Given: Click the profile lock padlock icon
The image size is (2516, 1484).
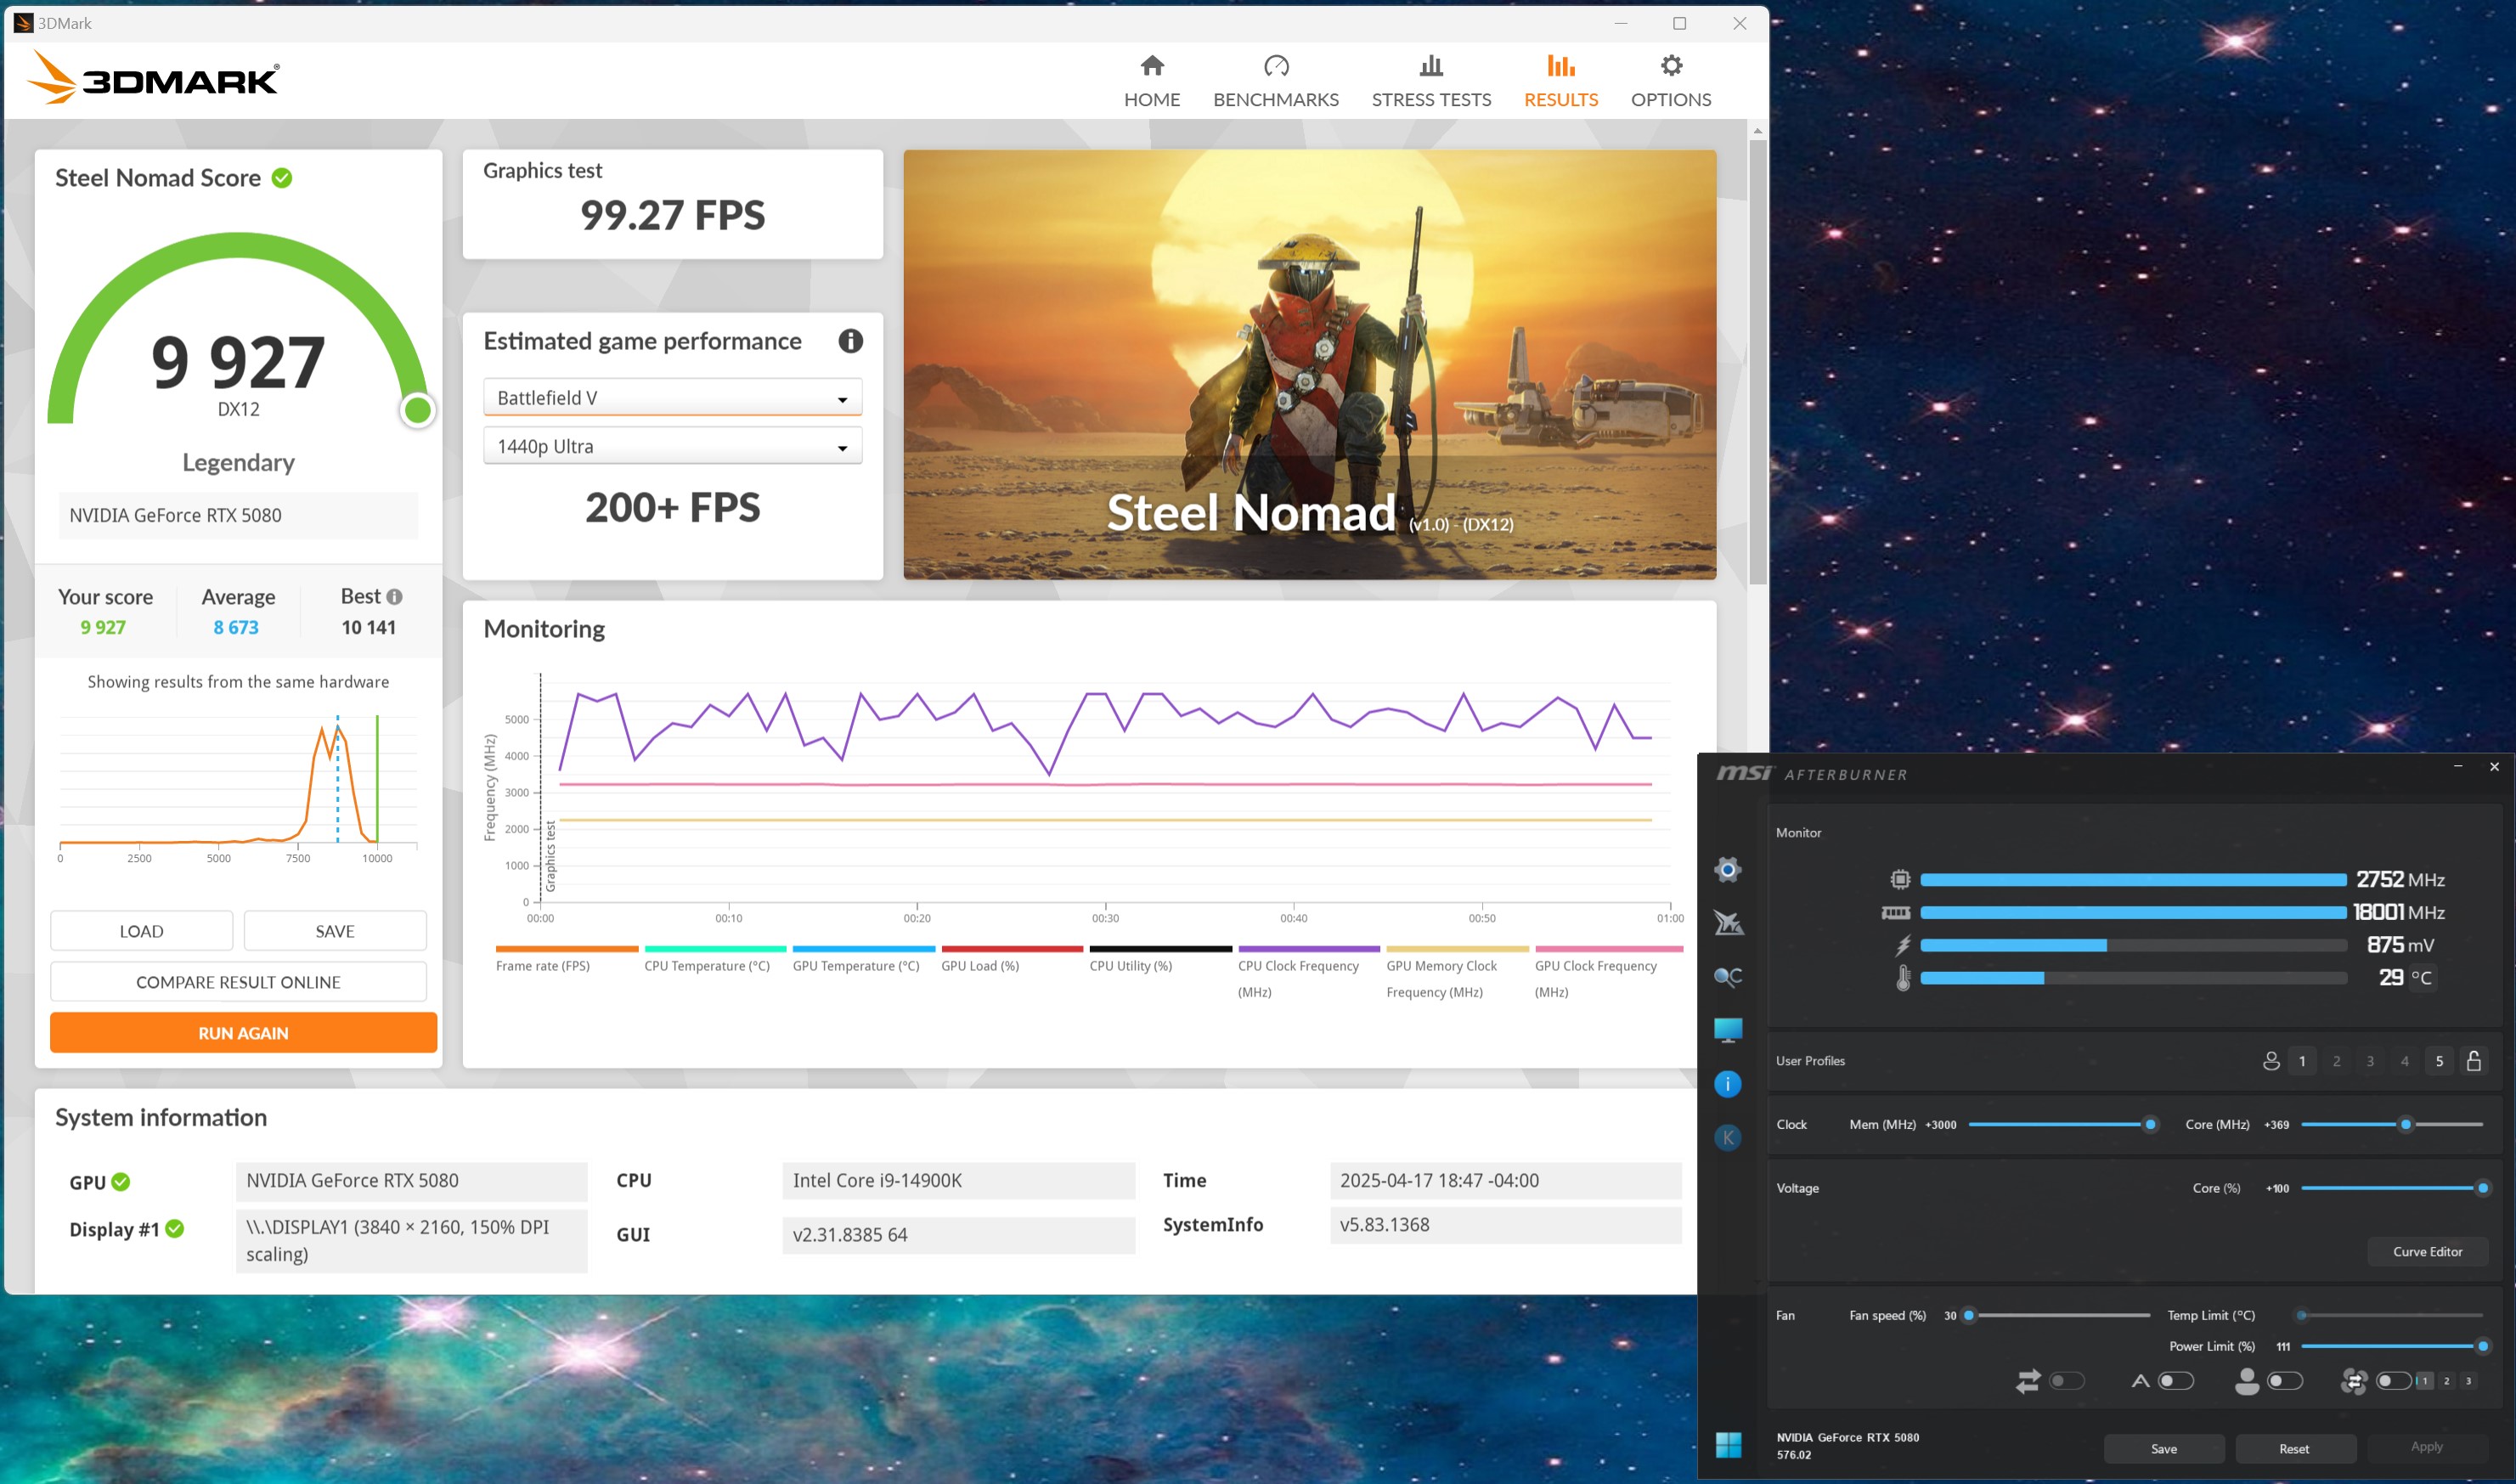Looking at the screenshot, I should pos(2474,1061).
